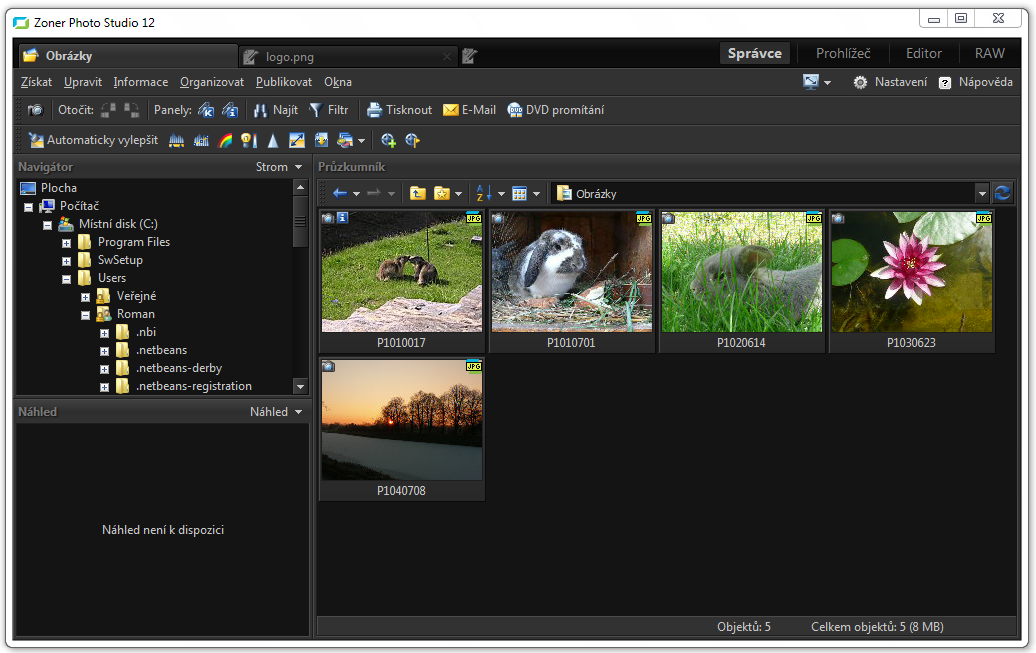Click the globe with yellow flag icon
1036x653 pixels.
pyautogui.click(x=413, y=140)
